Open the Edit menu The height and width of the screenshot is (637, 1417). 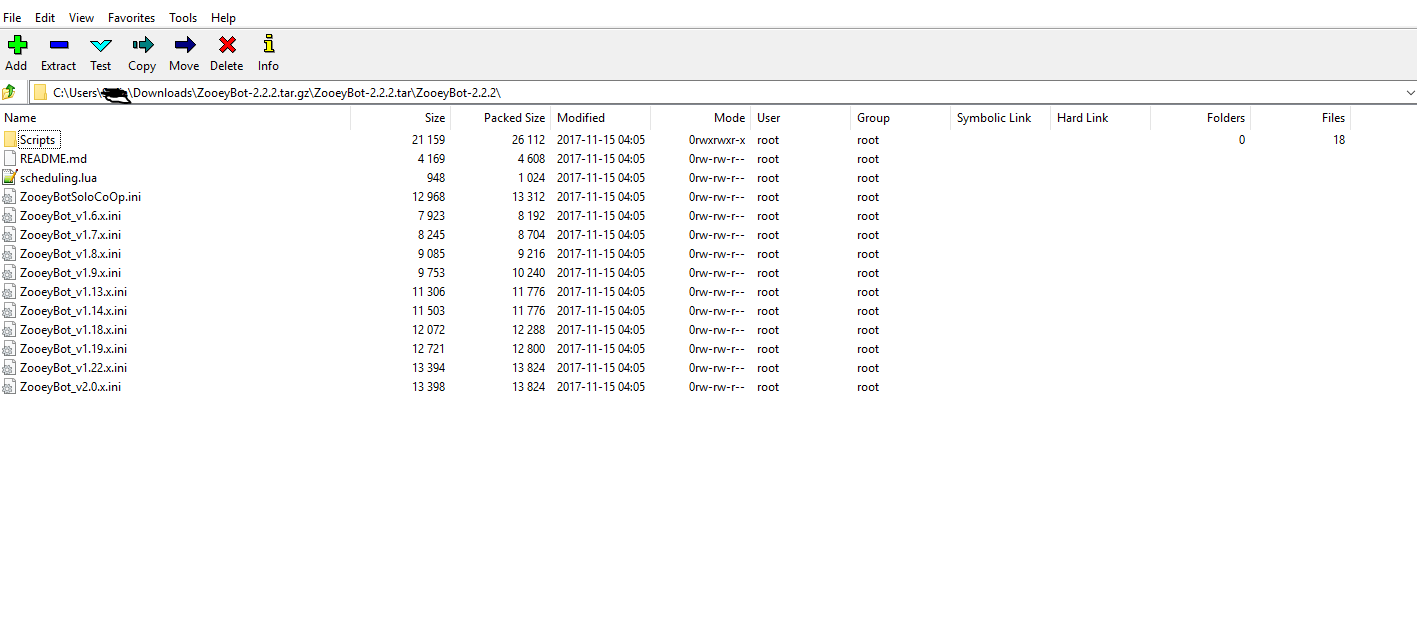(x=45, y=18)
